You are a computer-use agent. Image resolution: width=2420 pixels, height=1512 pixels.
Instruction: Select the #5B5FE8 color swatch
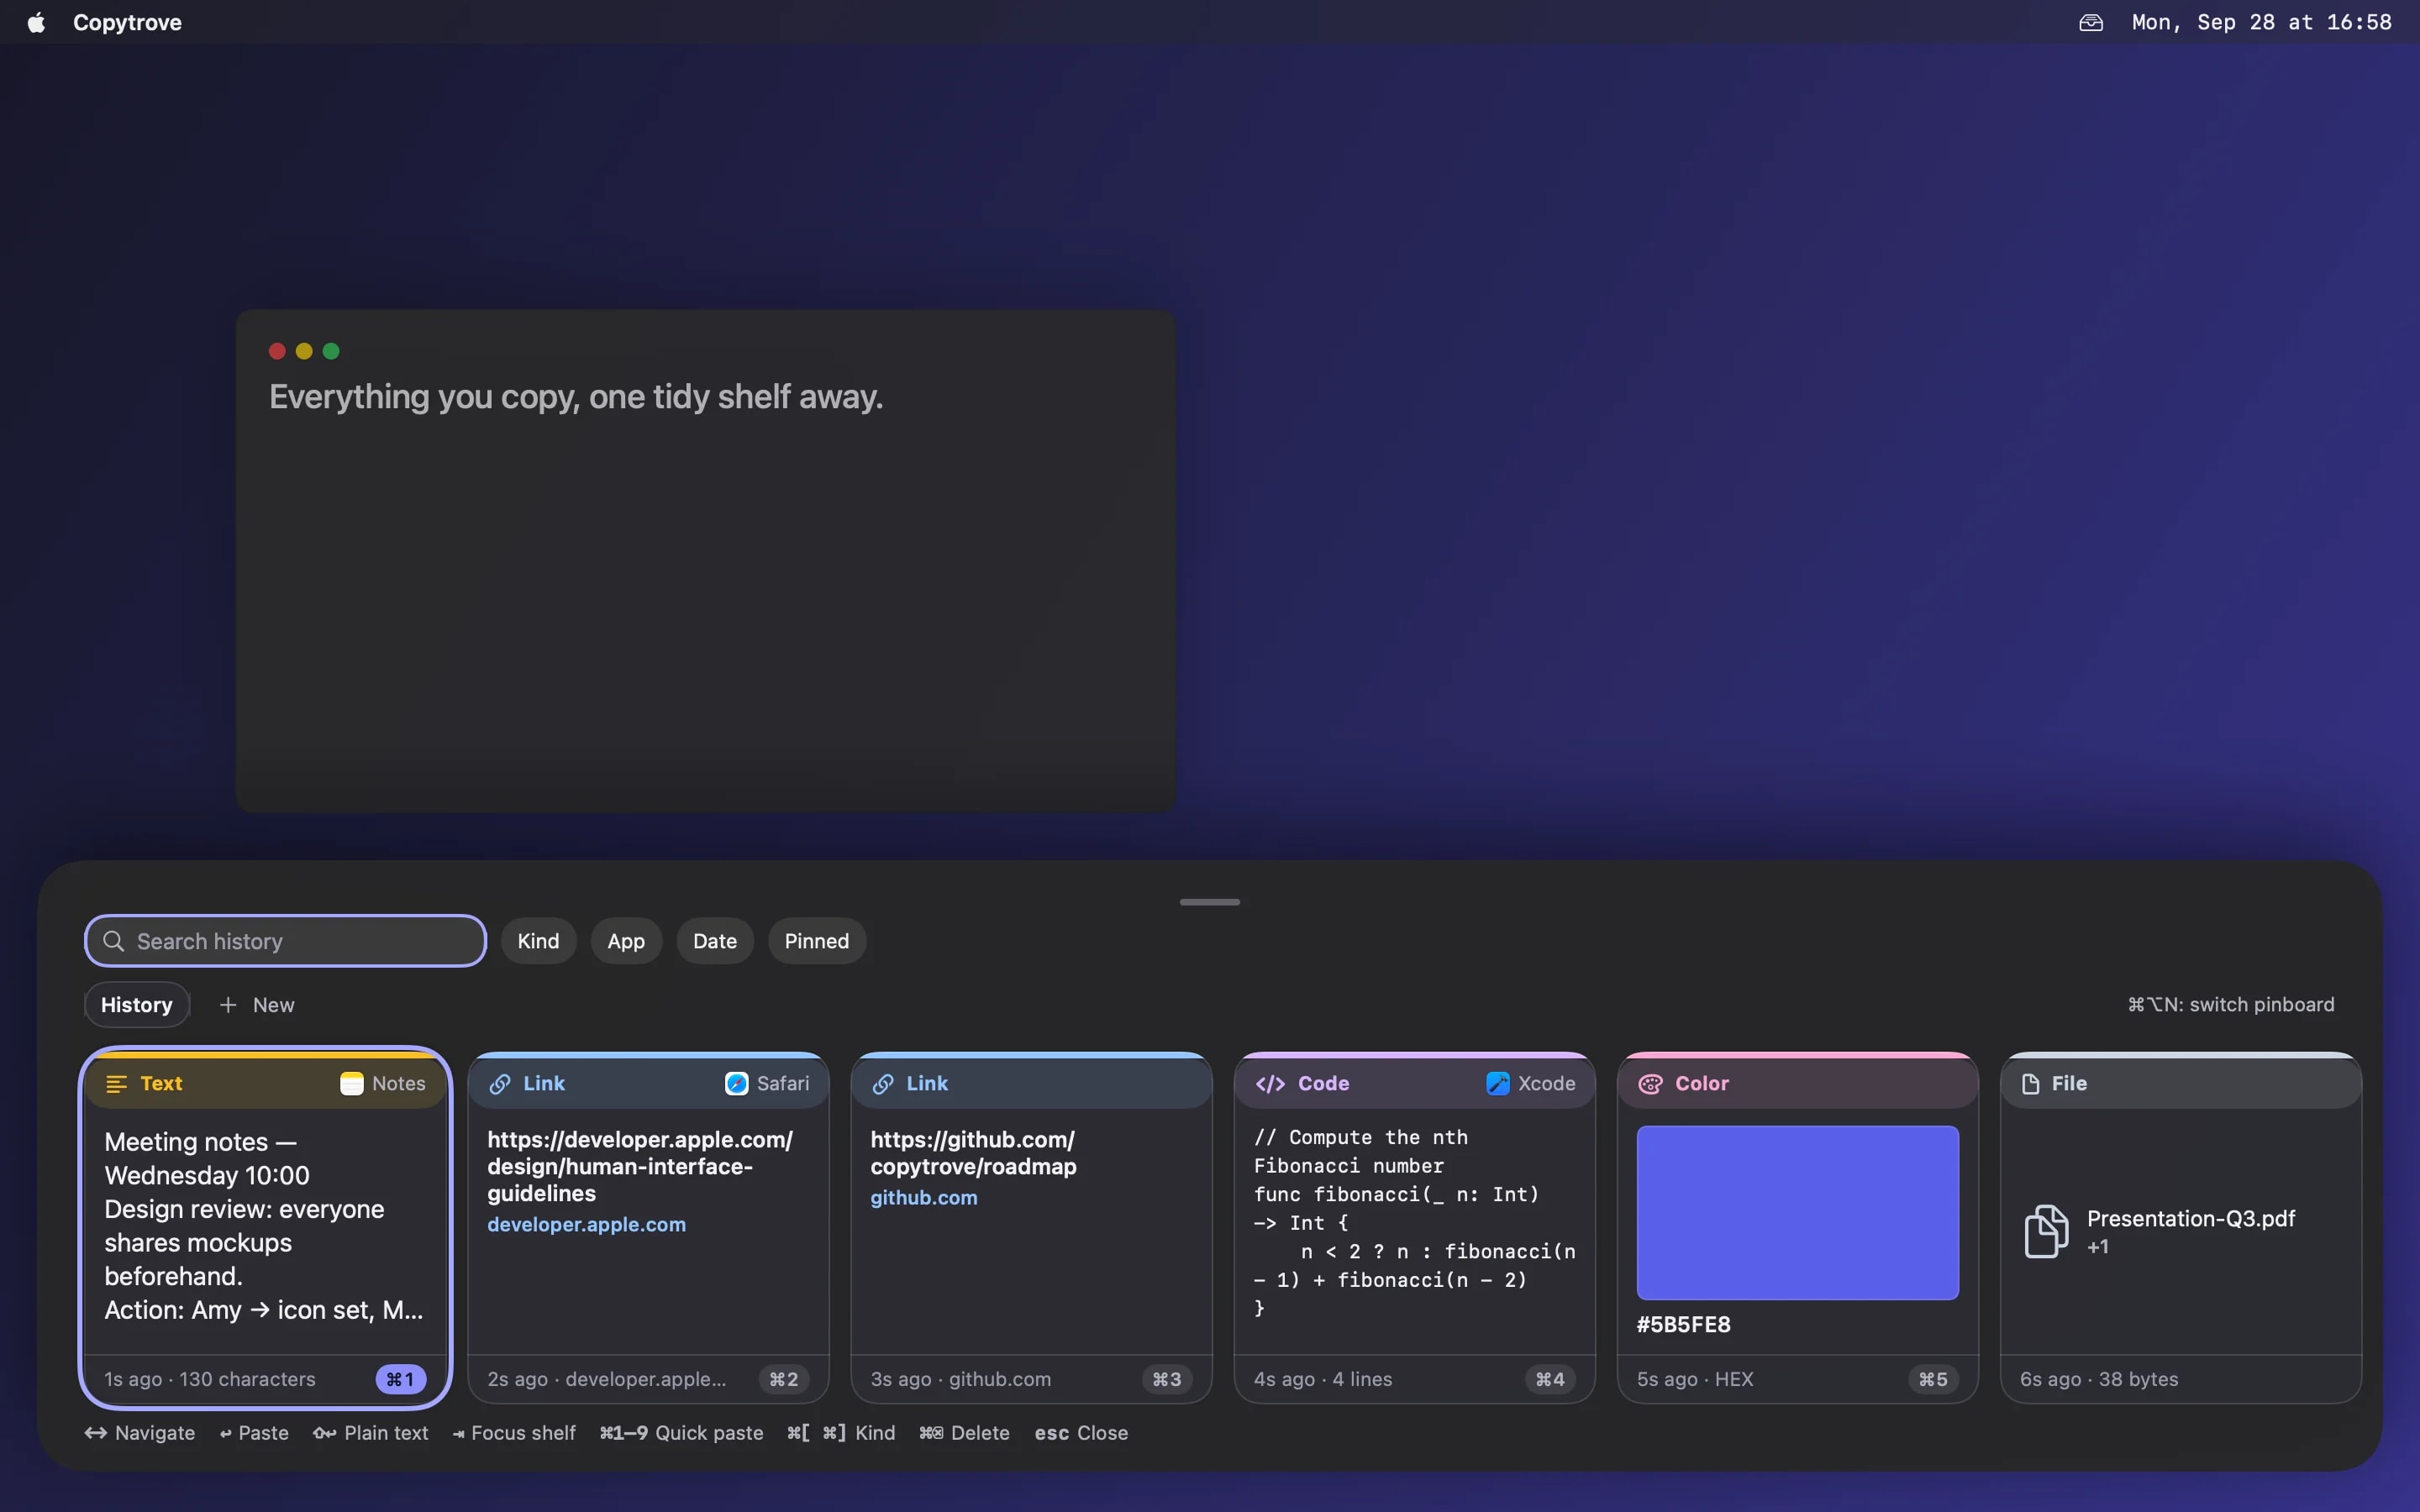[x=1797, y=1212]
